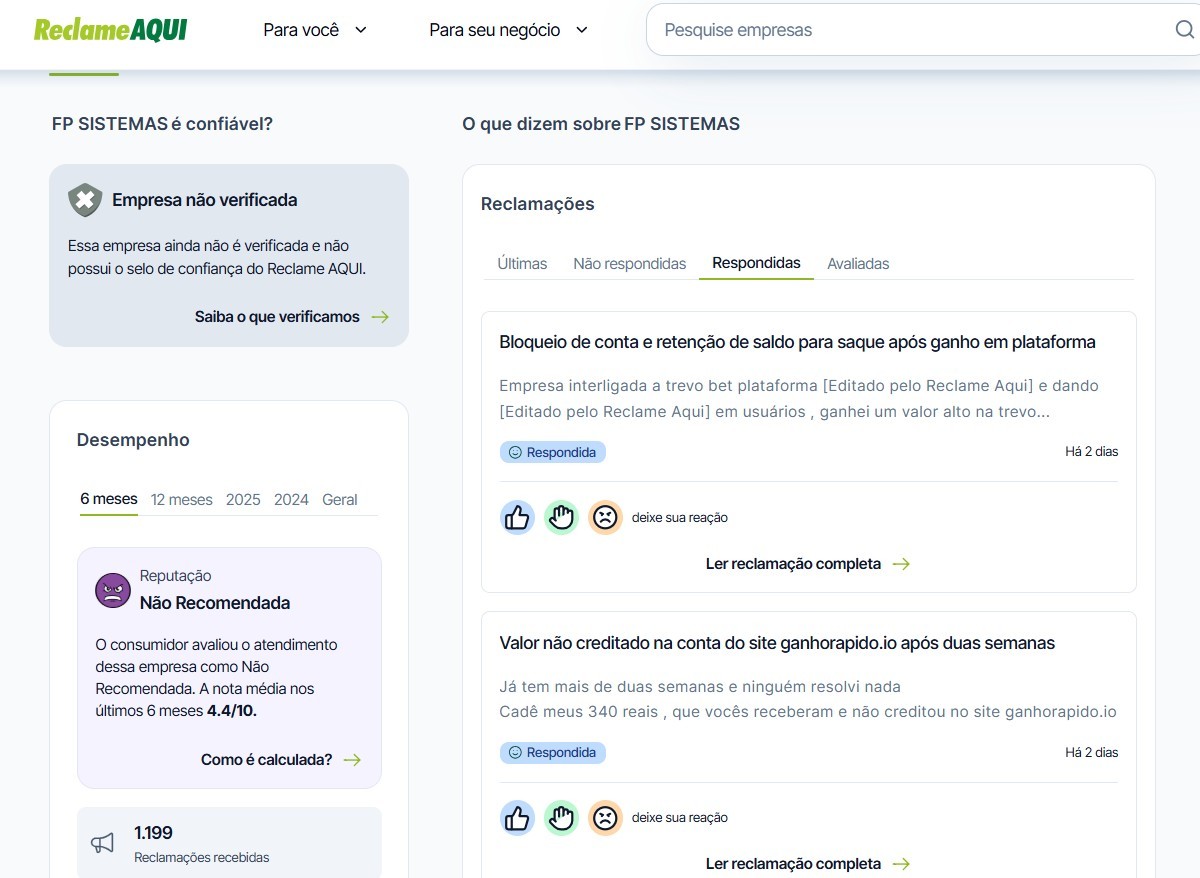Switch performance period to 2025
This screenshot has width=1200, height=878.
coord(243,500)
